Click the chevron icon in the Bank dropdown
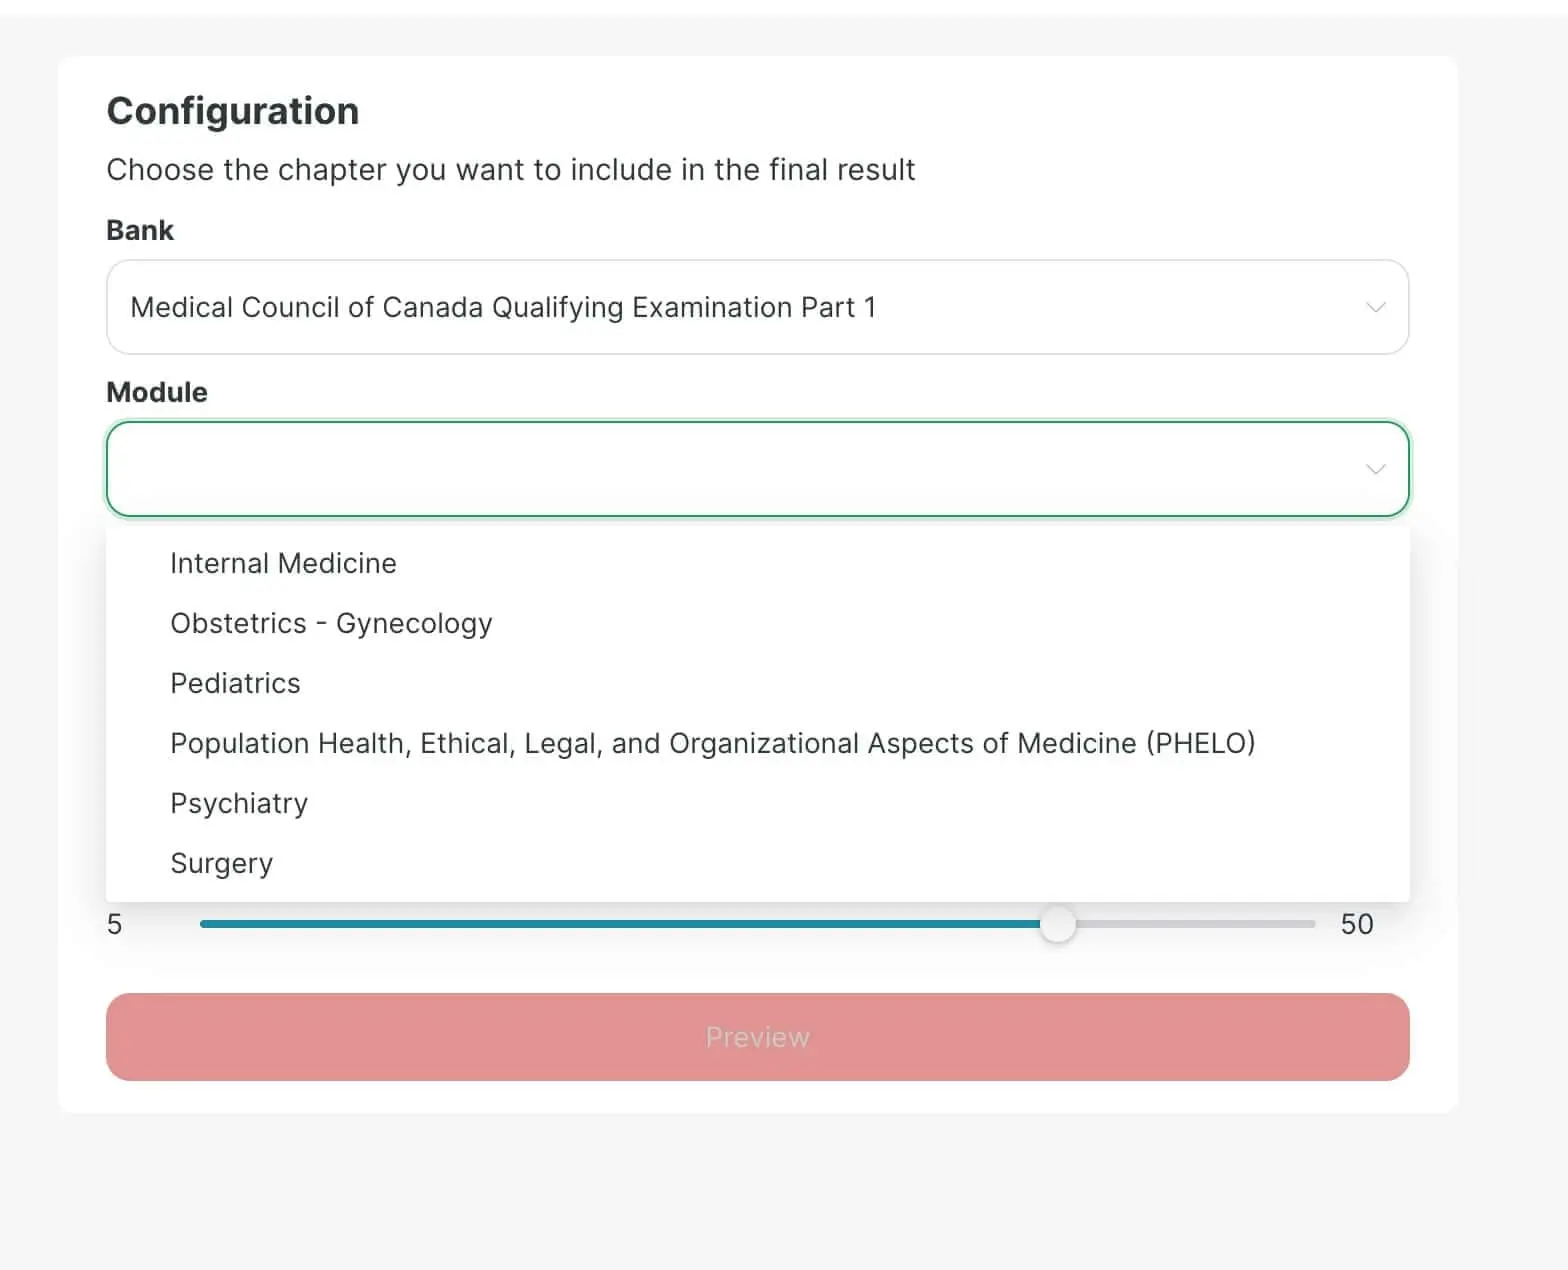The width and height of the screenshot is (1568, 1270). click(1375, 307)
